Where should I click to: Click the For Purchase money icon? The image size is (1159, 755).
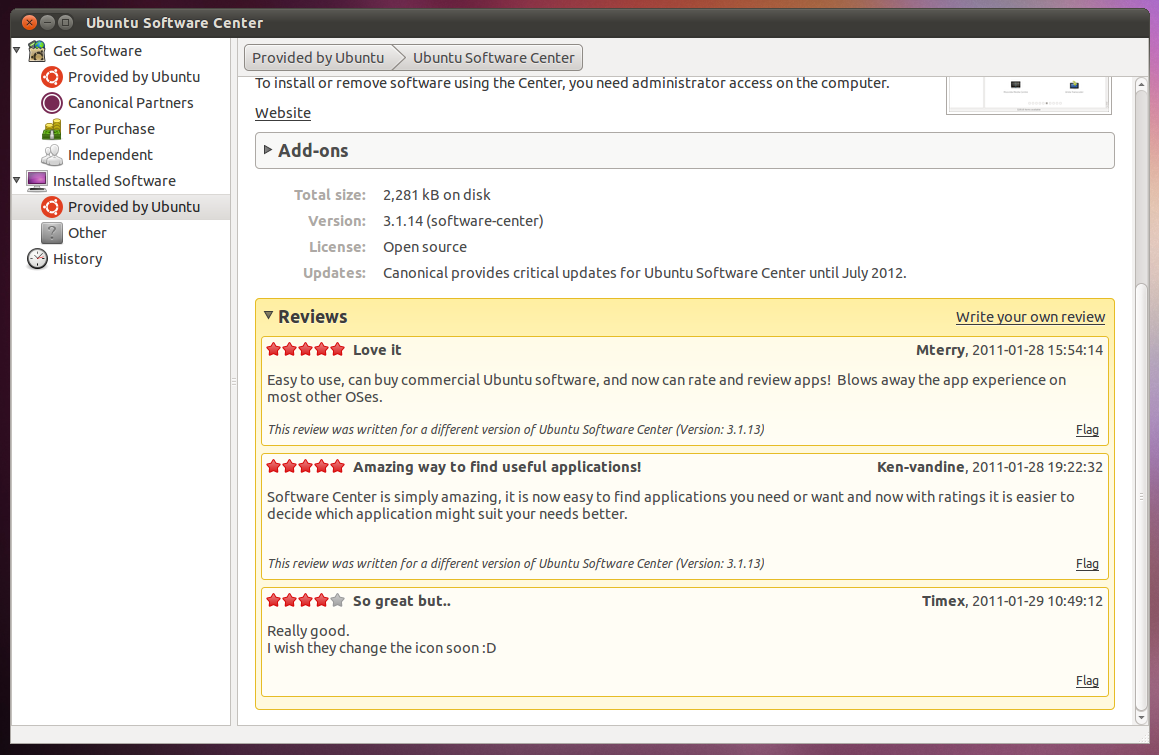[x=52, y=129]
